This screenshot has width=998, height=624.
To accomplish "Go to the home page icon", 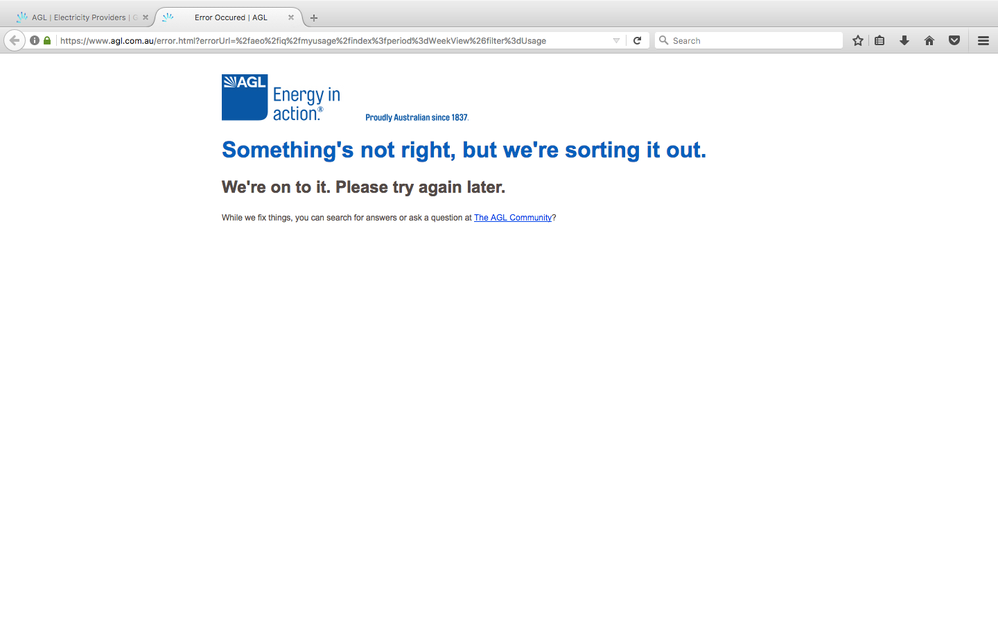I will pyautogui.click(x=929, y=40).
